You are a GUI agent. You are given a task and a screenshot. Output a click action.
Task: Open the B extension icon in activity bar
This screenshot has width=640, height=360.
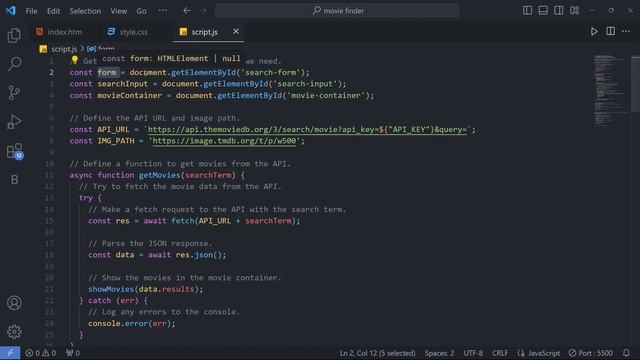coord(14,180)
